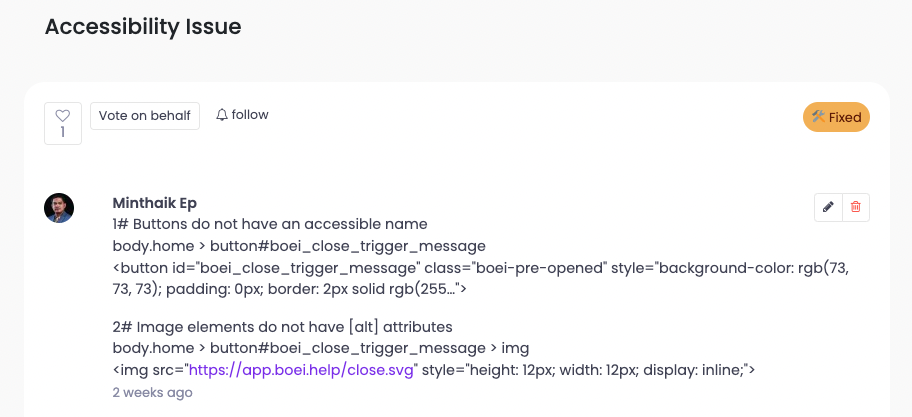Open Minthaik Ep's profile avatar

pos(59,208)
